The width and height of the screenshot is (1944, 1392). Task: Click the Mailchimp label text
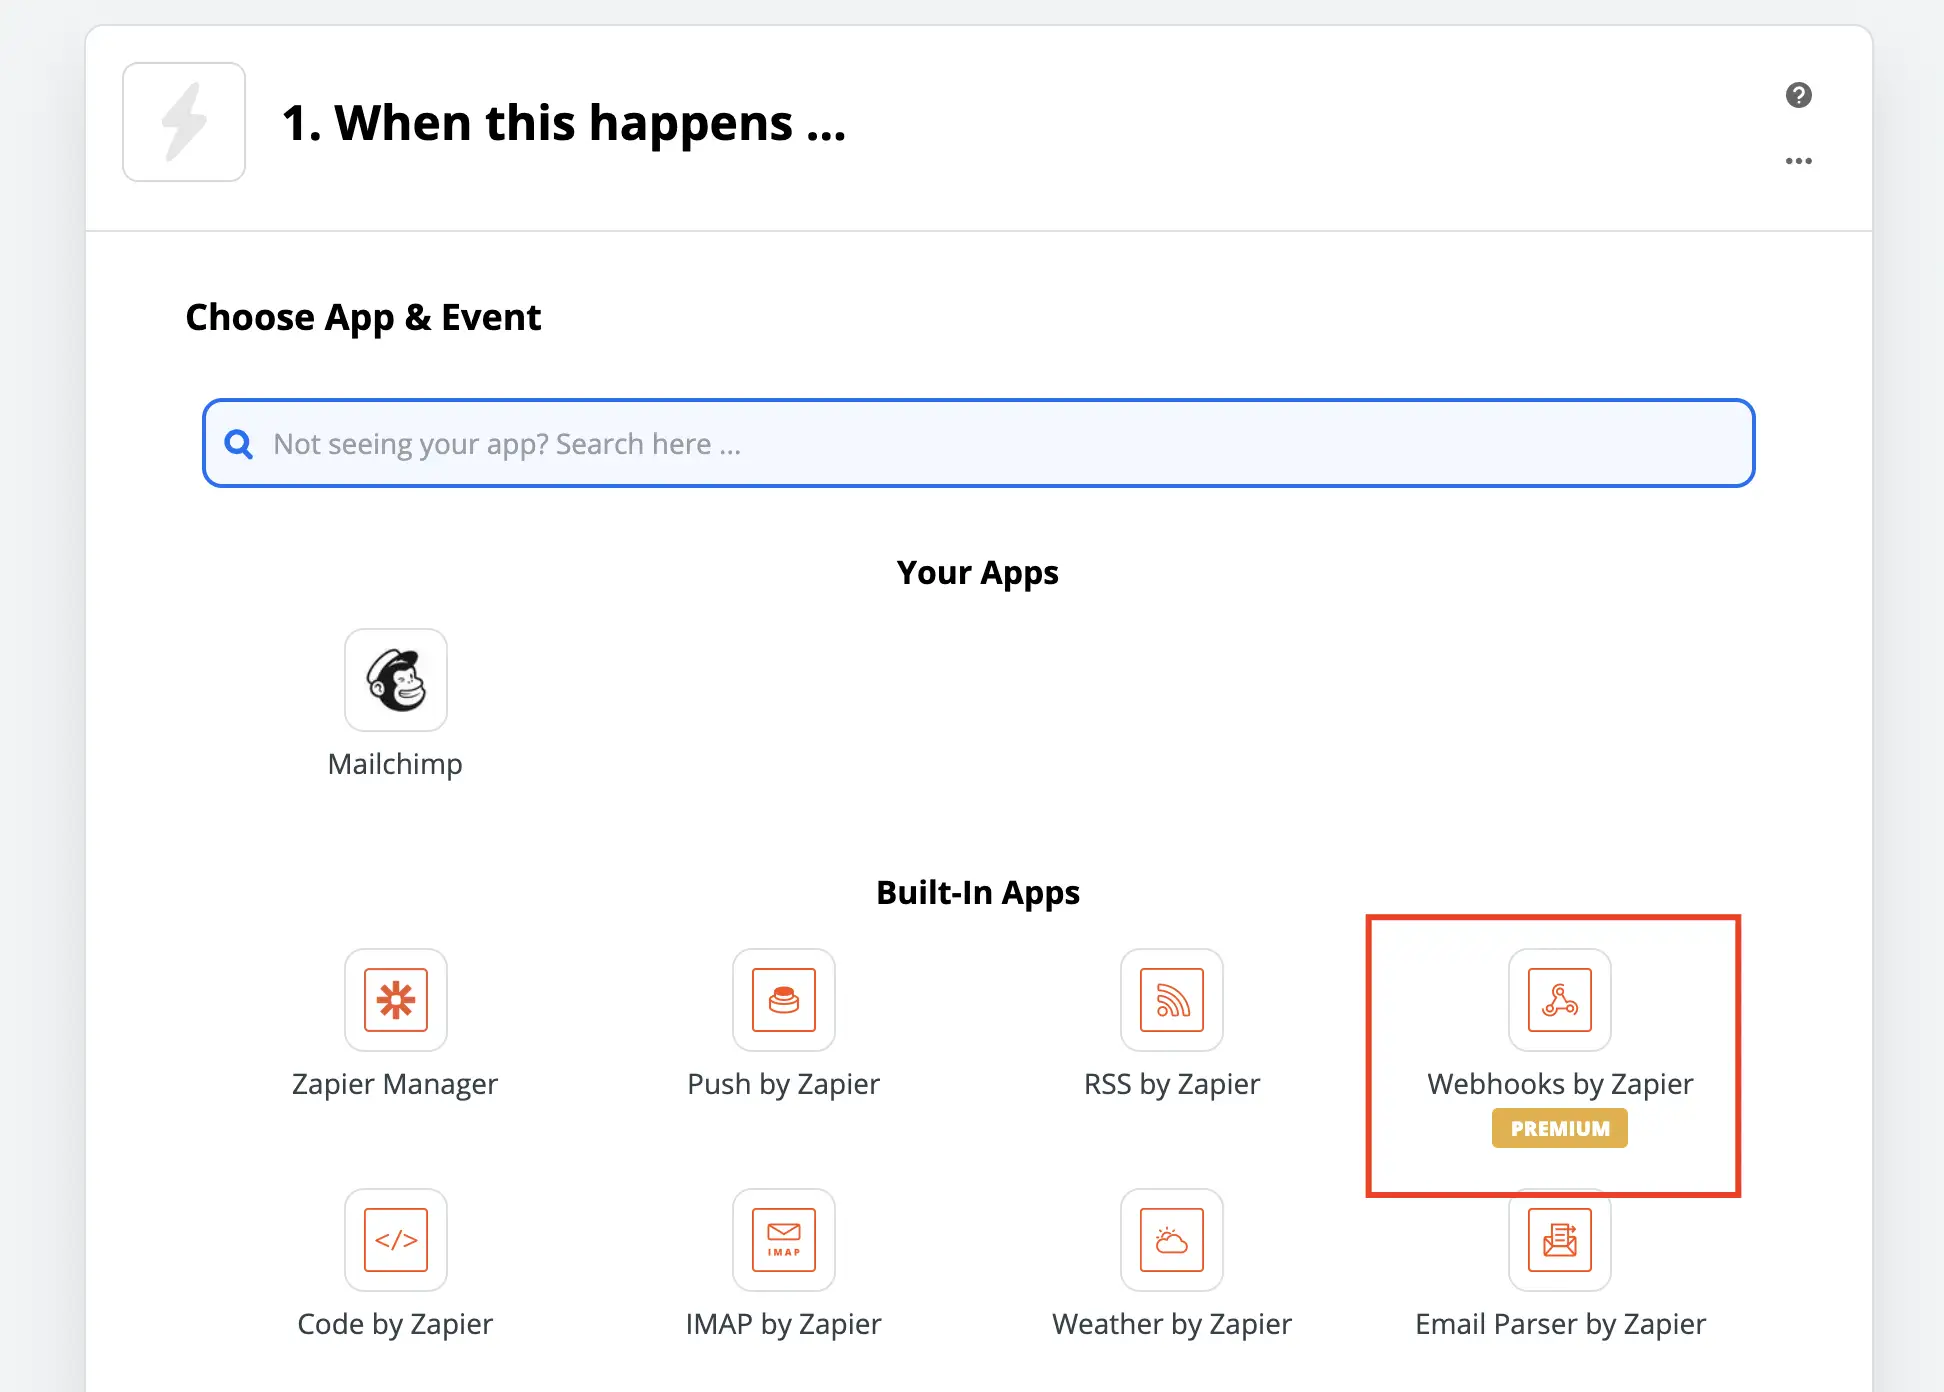pyautogui.click(x=396, y=763)
